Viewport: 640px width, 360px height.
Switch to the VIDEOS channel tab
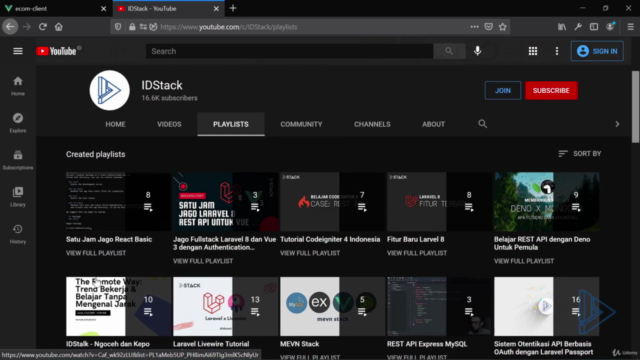point(169,124)
